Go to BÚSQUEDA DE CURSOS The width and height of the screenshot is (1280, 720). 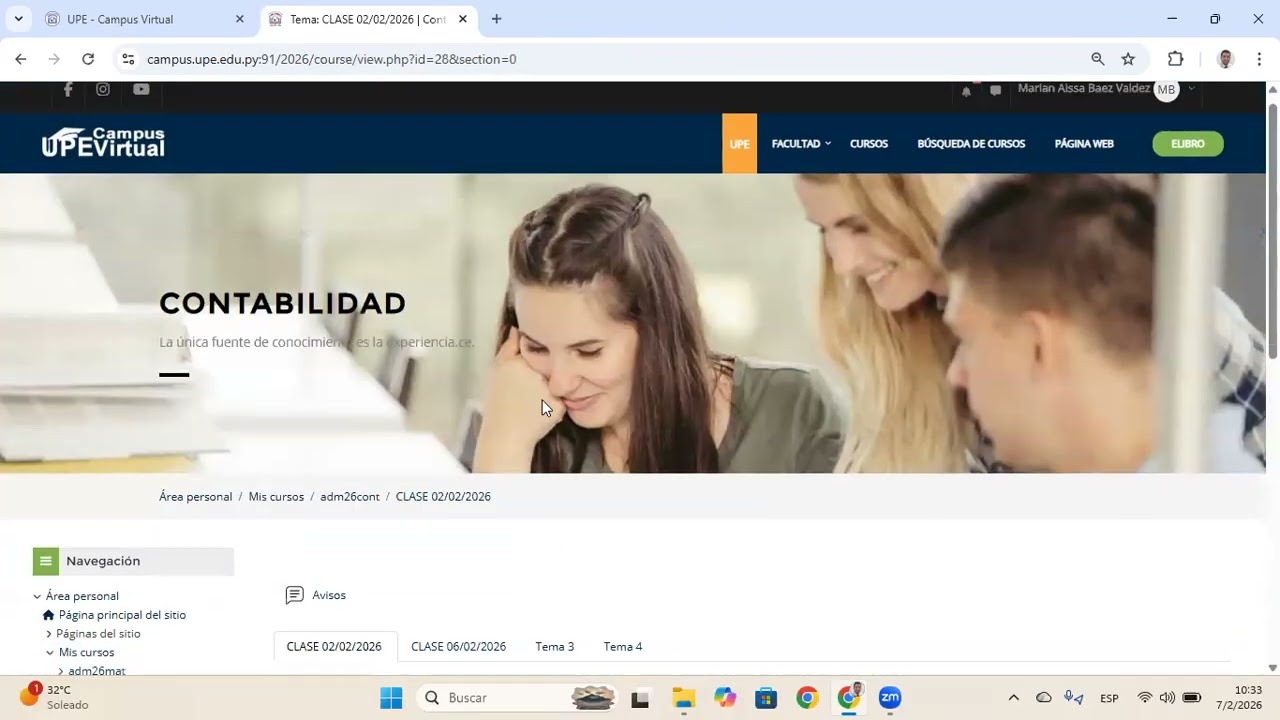point(971,144)
